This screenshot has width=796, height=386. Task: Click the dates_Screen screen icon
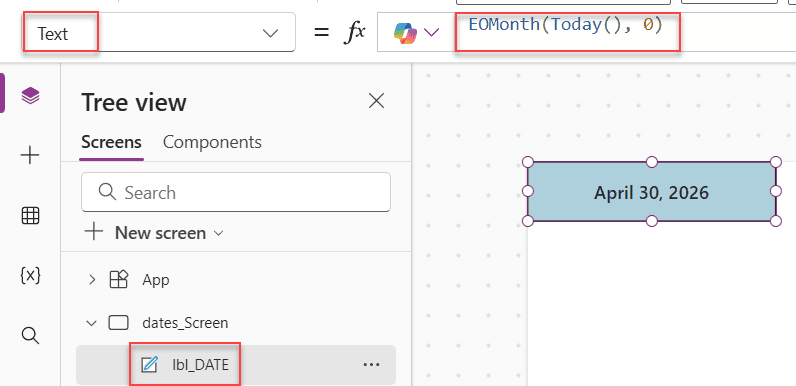click(x=118, y=323)
